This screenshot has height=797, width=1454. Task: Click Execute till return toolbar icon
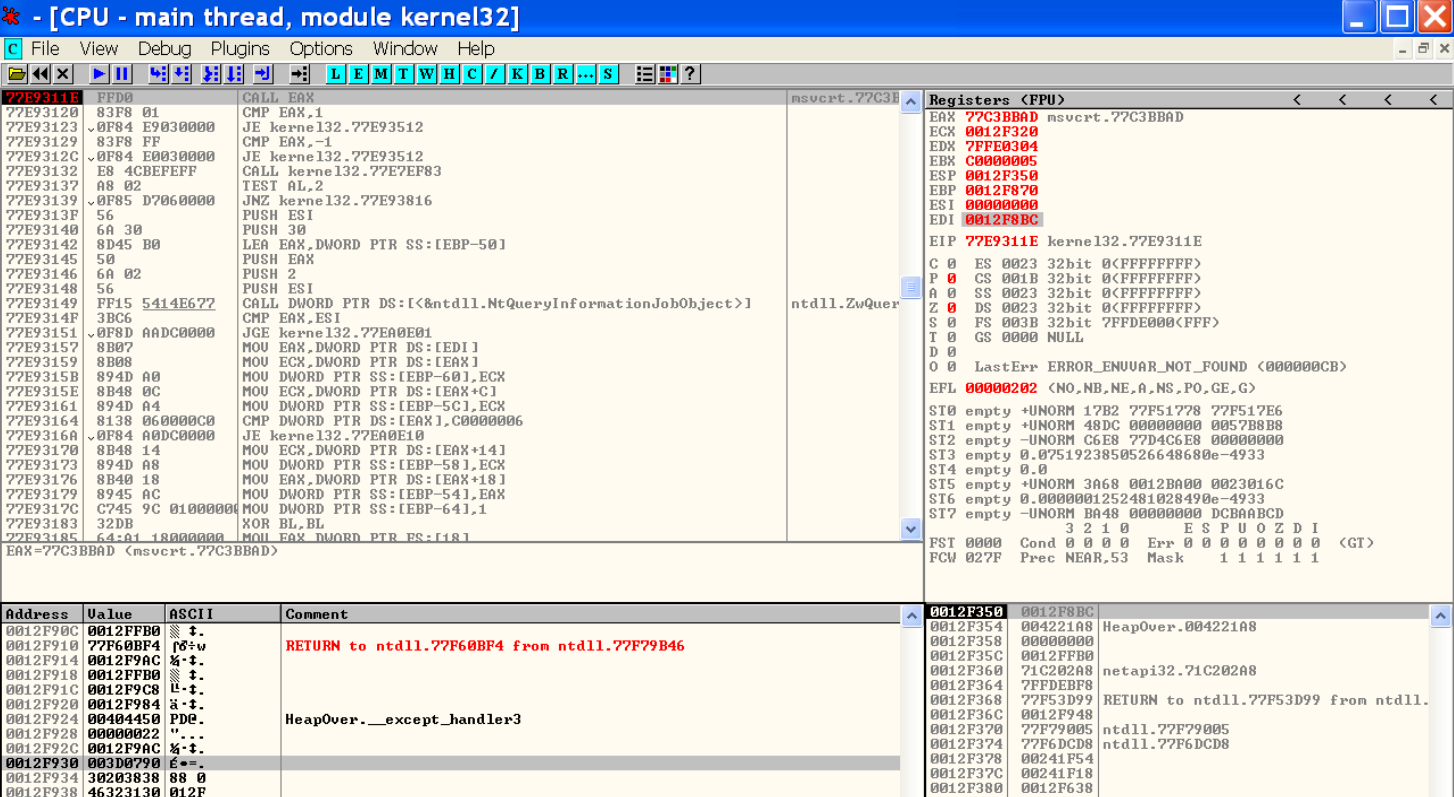(263, 74)
